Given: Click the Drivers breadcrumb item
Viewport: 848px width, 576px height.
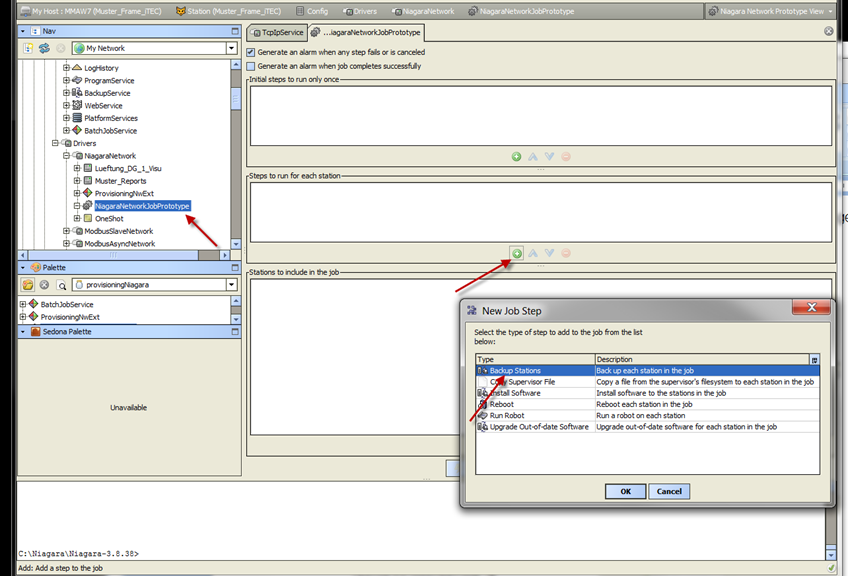Looking at the screenshot, I should click(x=360, y=11).
